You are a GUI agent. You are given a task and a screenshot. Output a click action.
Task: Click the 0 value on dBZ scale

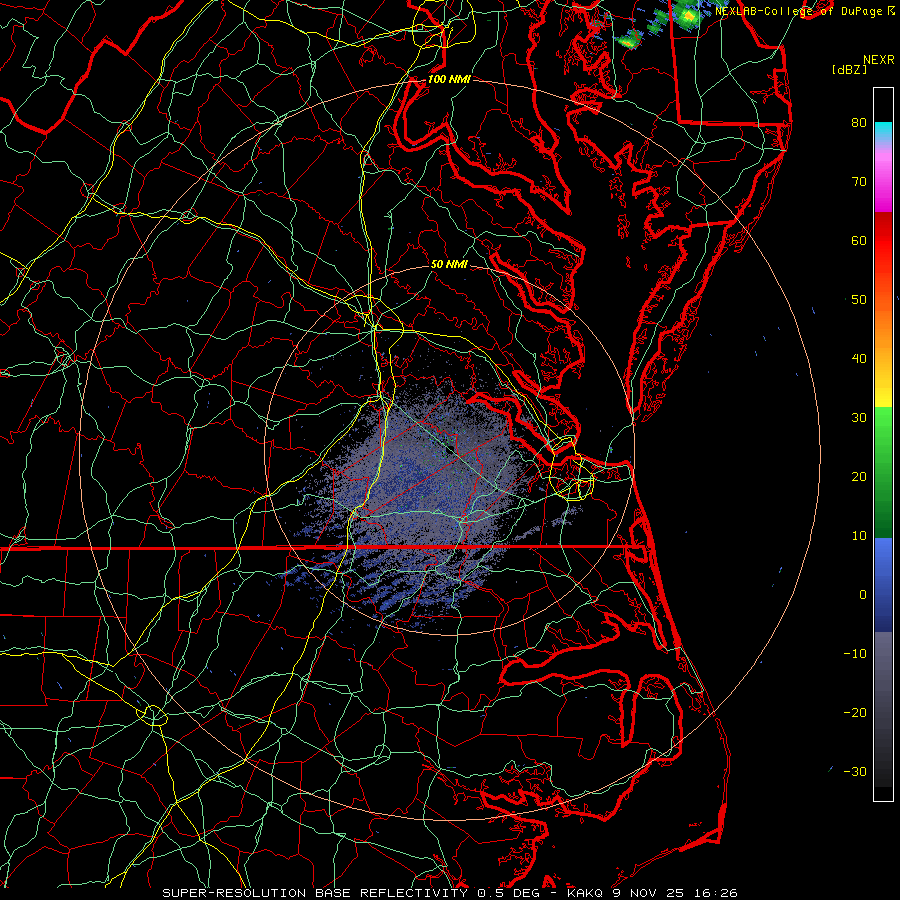coord(863,595)
